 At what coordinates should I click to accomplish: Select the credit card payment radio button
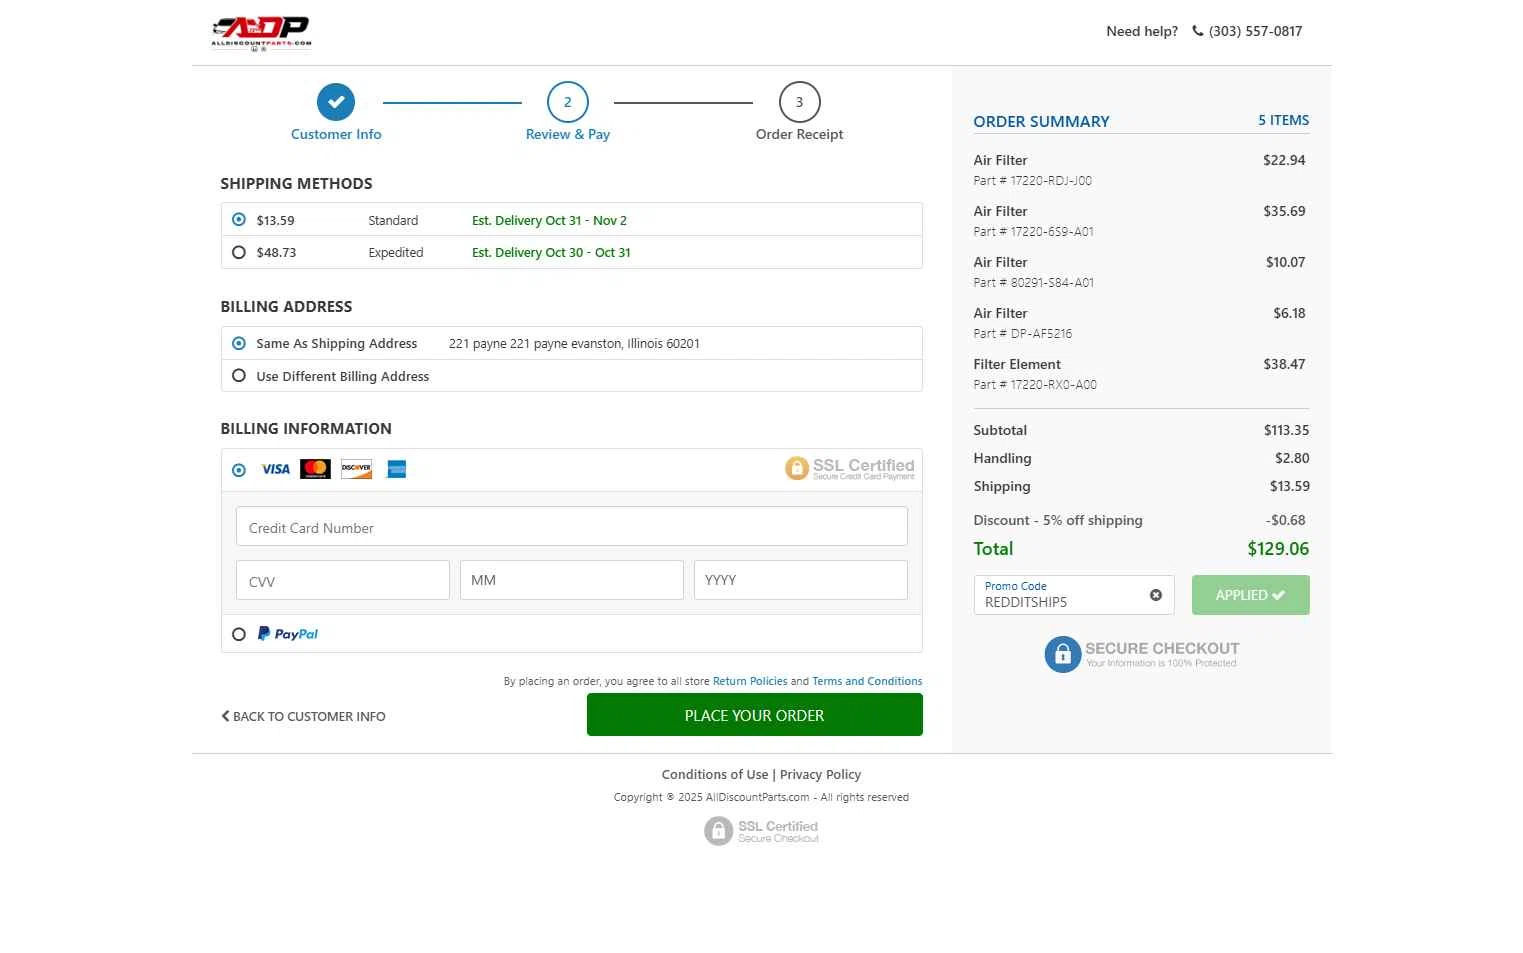click(x=239, y=470)
